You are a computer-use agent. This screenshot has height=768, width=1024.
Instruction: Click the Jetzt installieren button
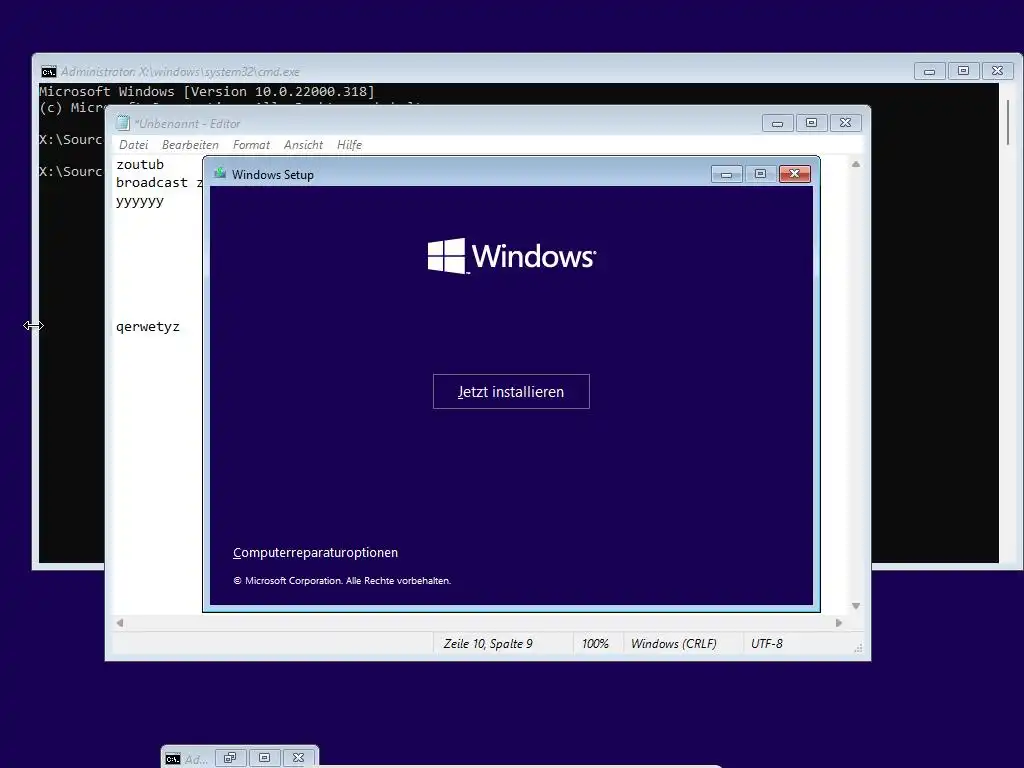click(511, 391)
